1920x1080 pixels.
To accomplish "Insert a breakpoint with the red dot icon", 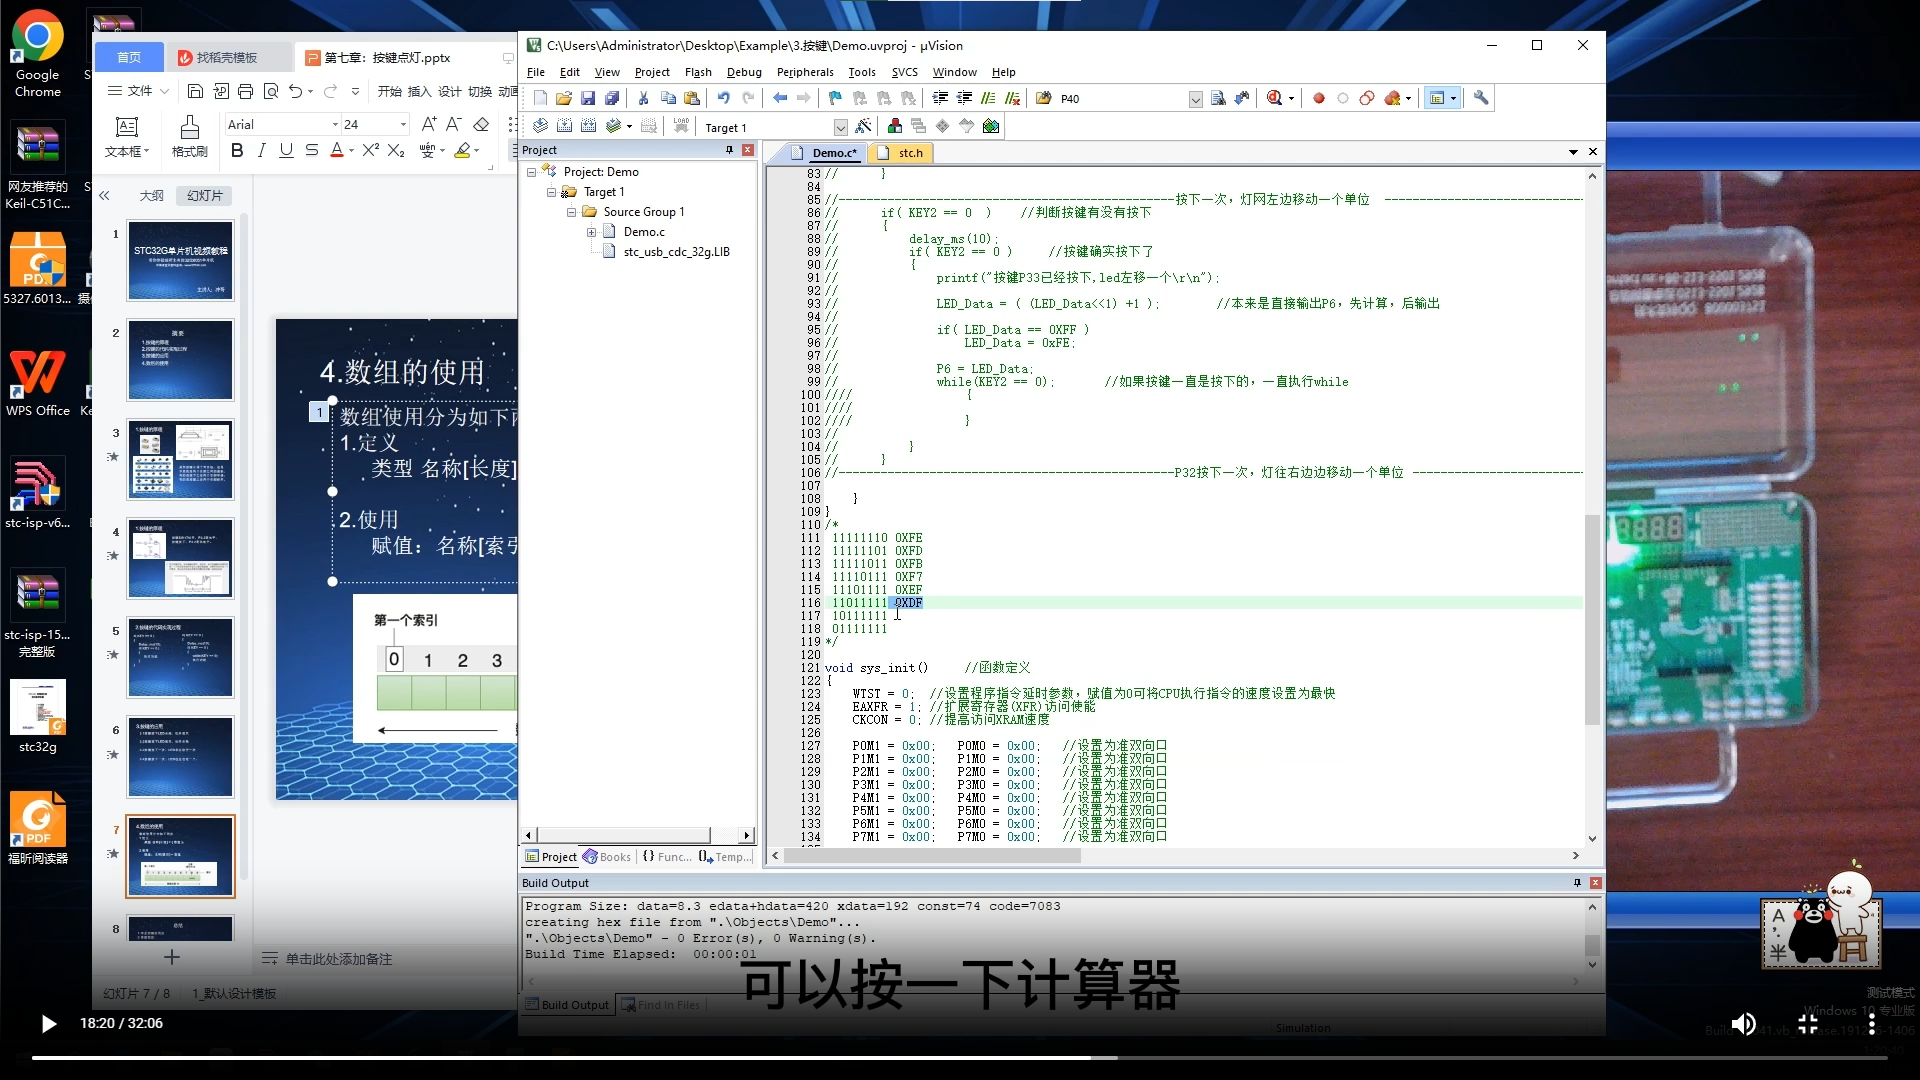I will tap(1319, 98).
